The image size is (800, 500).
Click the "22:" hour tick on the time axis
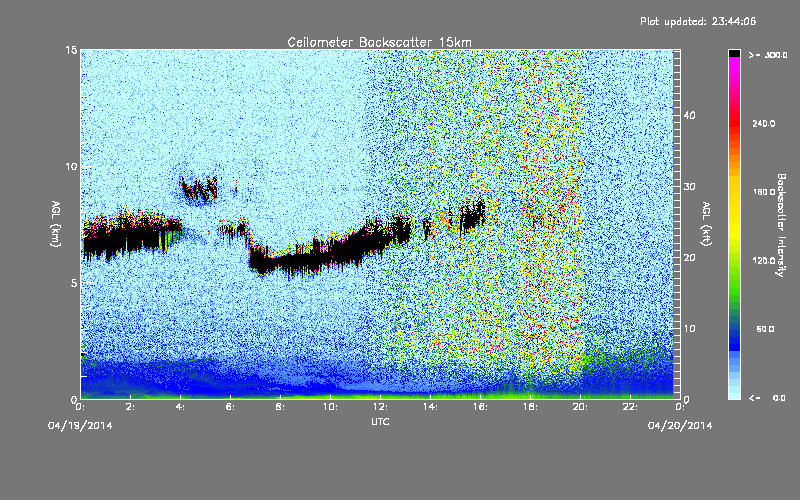pos(630,407)
